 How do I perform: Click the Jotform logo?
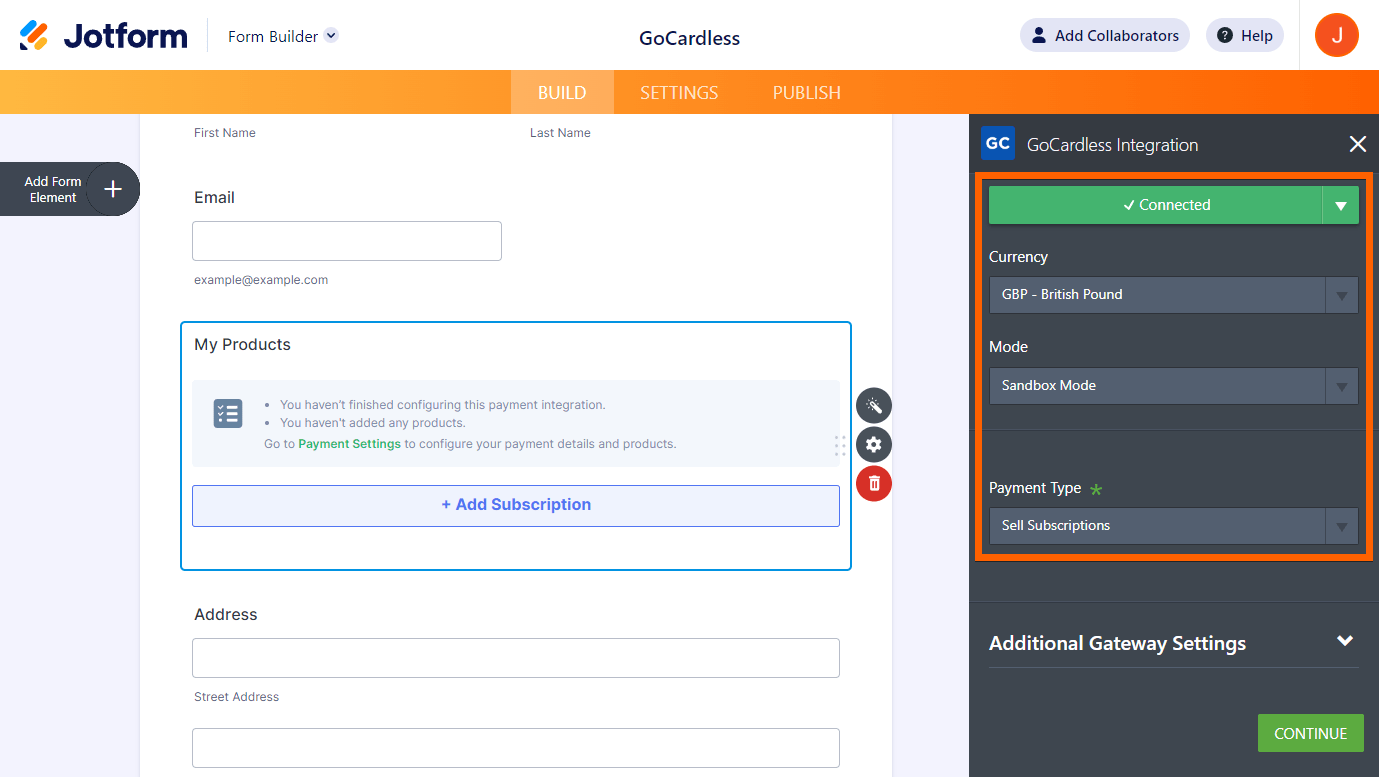click(103, 36)
